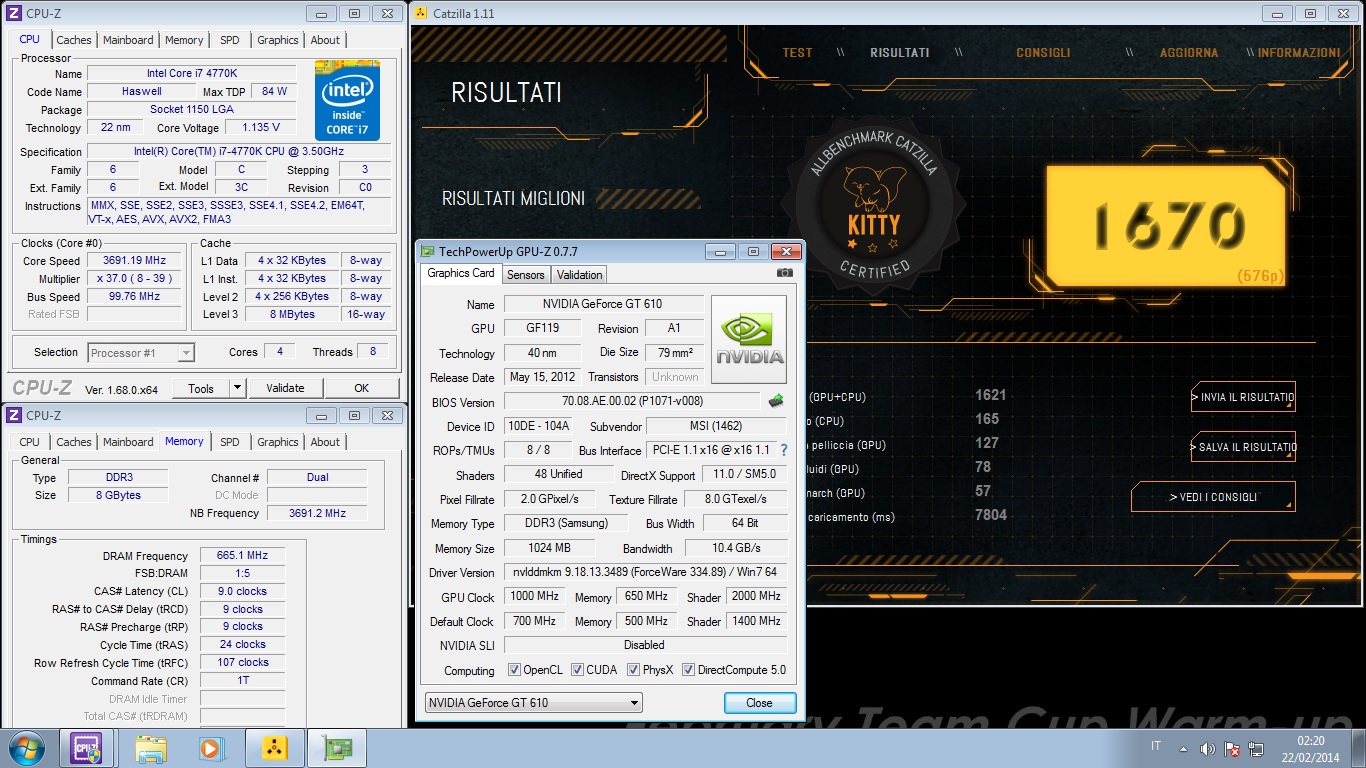Click the RISULTATI MIGLIONI link
This screenshot has width=1366, height=768.
tap(513, 199)
